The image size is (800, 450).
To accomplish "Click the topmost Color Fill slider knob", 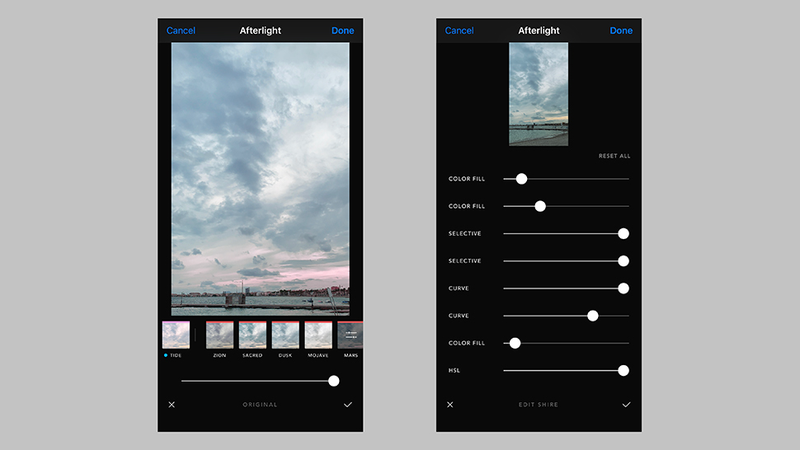I will pos(521,179).
